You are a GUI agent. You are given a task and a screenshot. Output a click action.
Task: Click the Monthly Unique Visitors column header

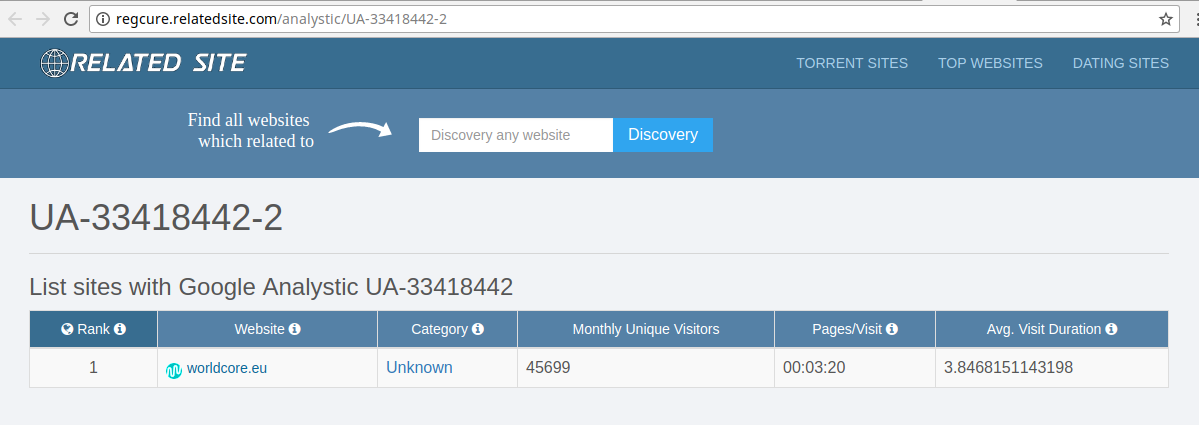coord(646,329)
